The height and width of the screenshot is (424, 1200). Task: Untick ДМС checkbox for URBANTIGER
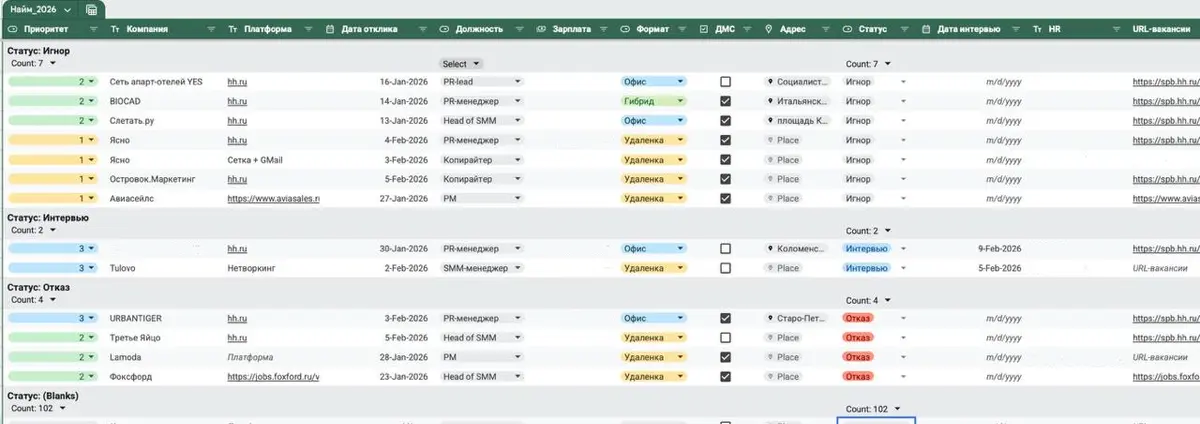pos(725,318)
